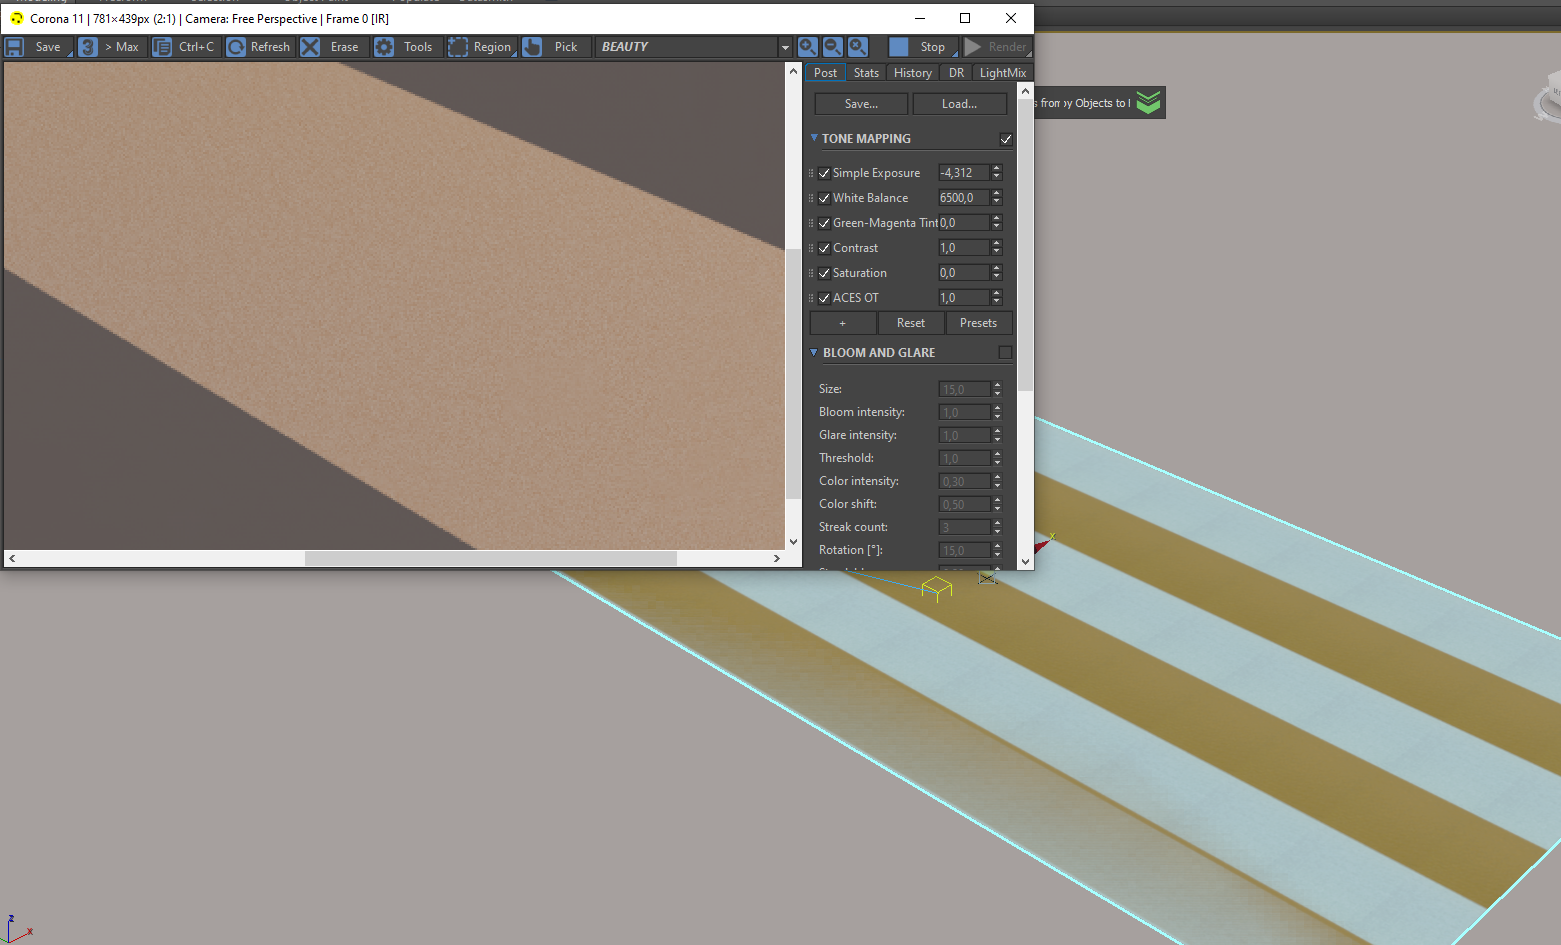The image size is (1561, 945).
Task: Open the Tools gear icon
Action: click(384, 47)
